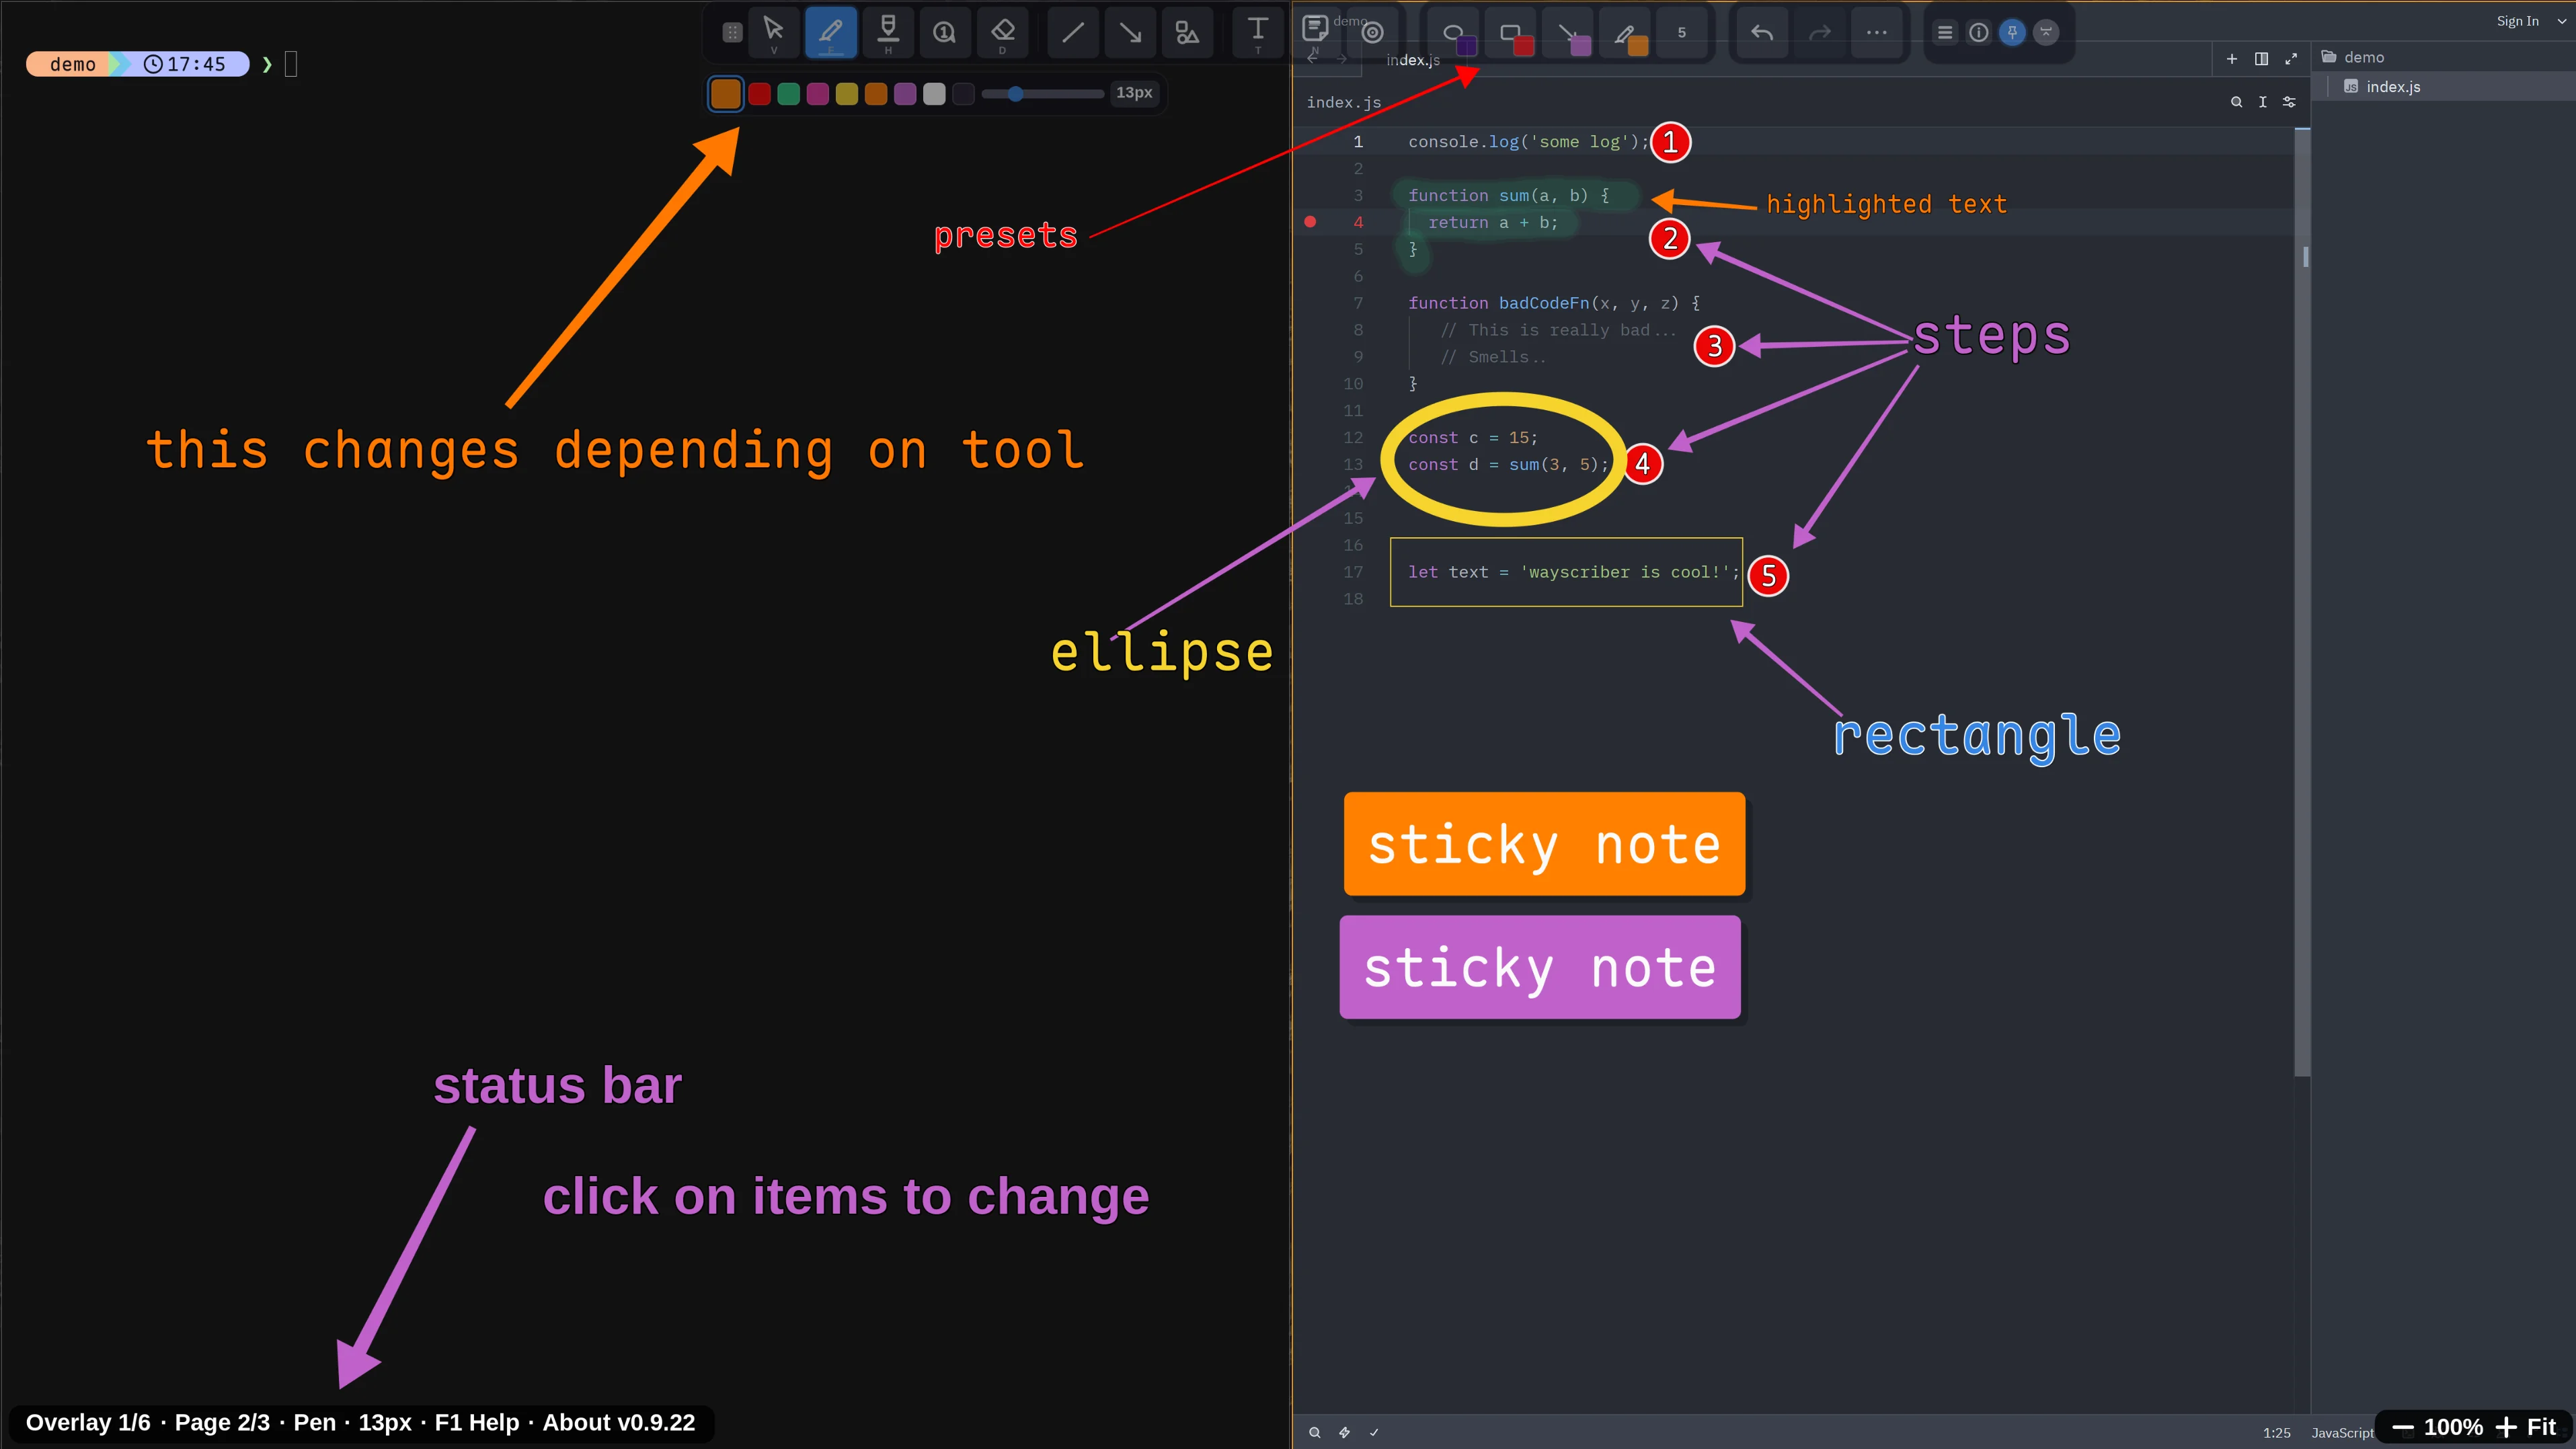Change language mode from JavaScript
This screenshot has height=1449, width=2576.
[x=2342, y=1433]
